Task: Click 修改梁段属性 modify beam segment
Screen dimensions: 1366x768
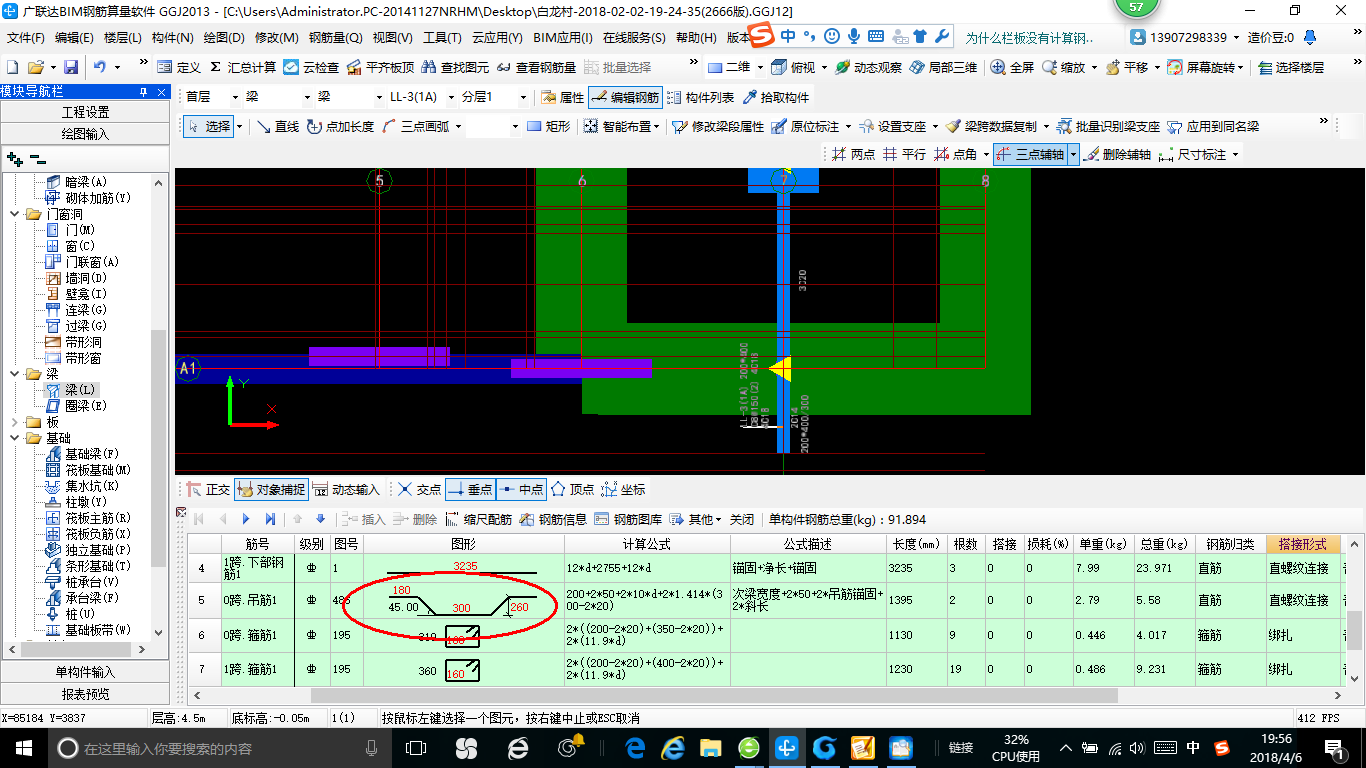Action: 718,127
